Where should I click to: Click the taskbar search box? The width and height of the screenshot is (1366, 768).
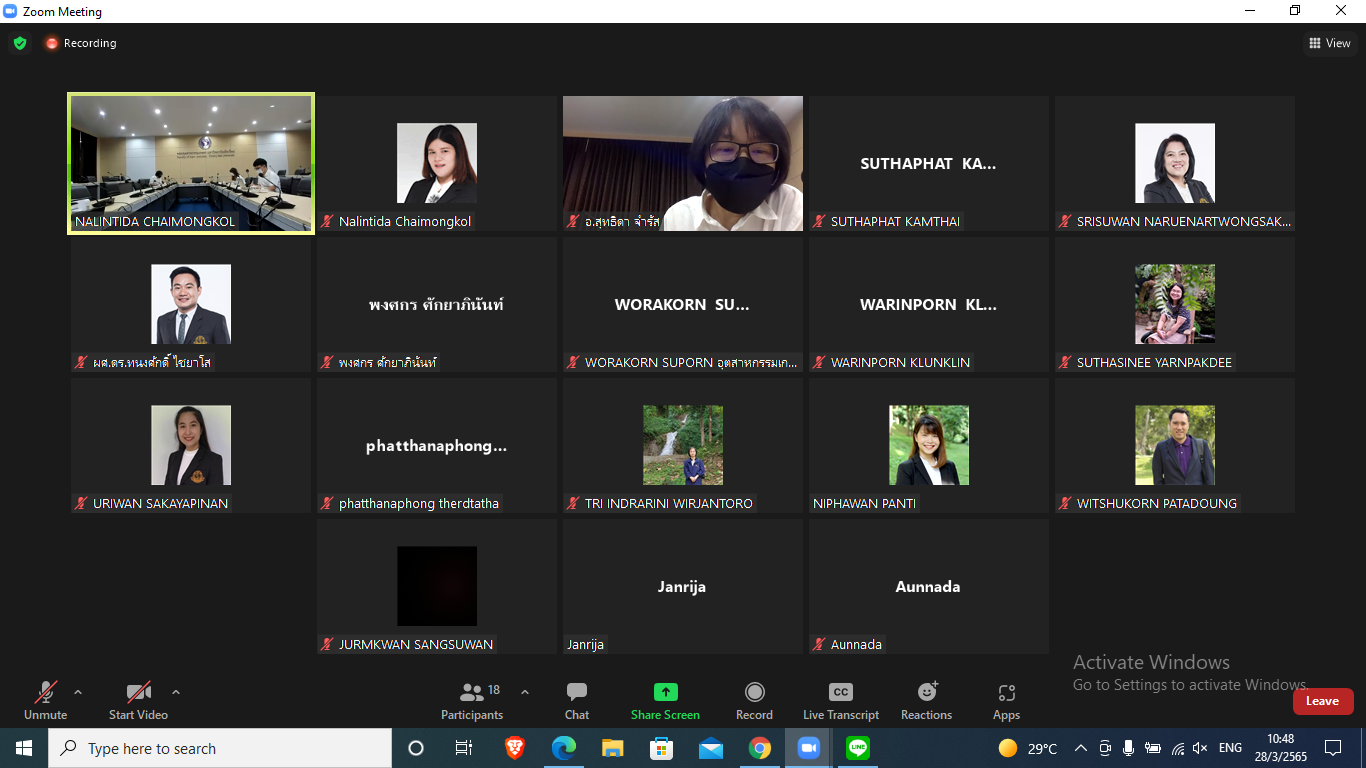[x=220, y=748]
